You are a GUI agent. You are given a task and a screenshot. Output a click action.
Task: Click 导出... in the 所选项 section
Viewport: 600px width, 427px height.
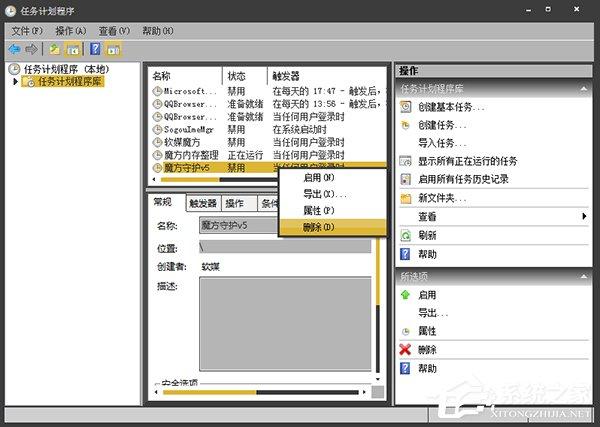coord(433,313)
